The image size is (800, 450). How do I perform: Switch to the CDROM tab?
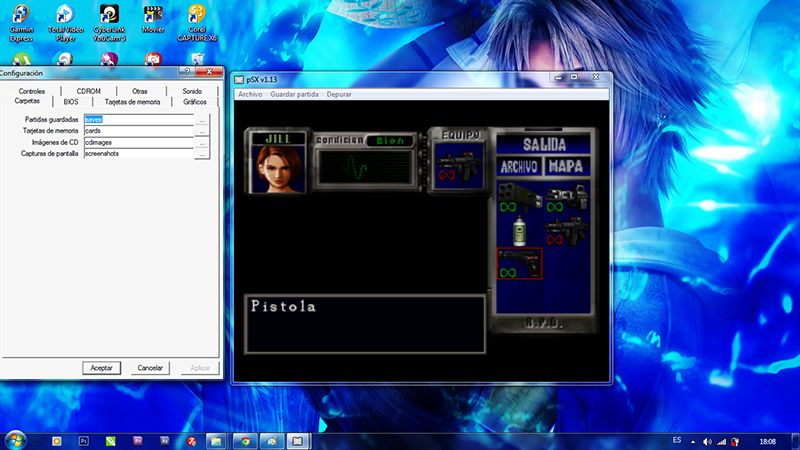(x=89, y=91)
